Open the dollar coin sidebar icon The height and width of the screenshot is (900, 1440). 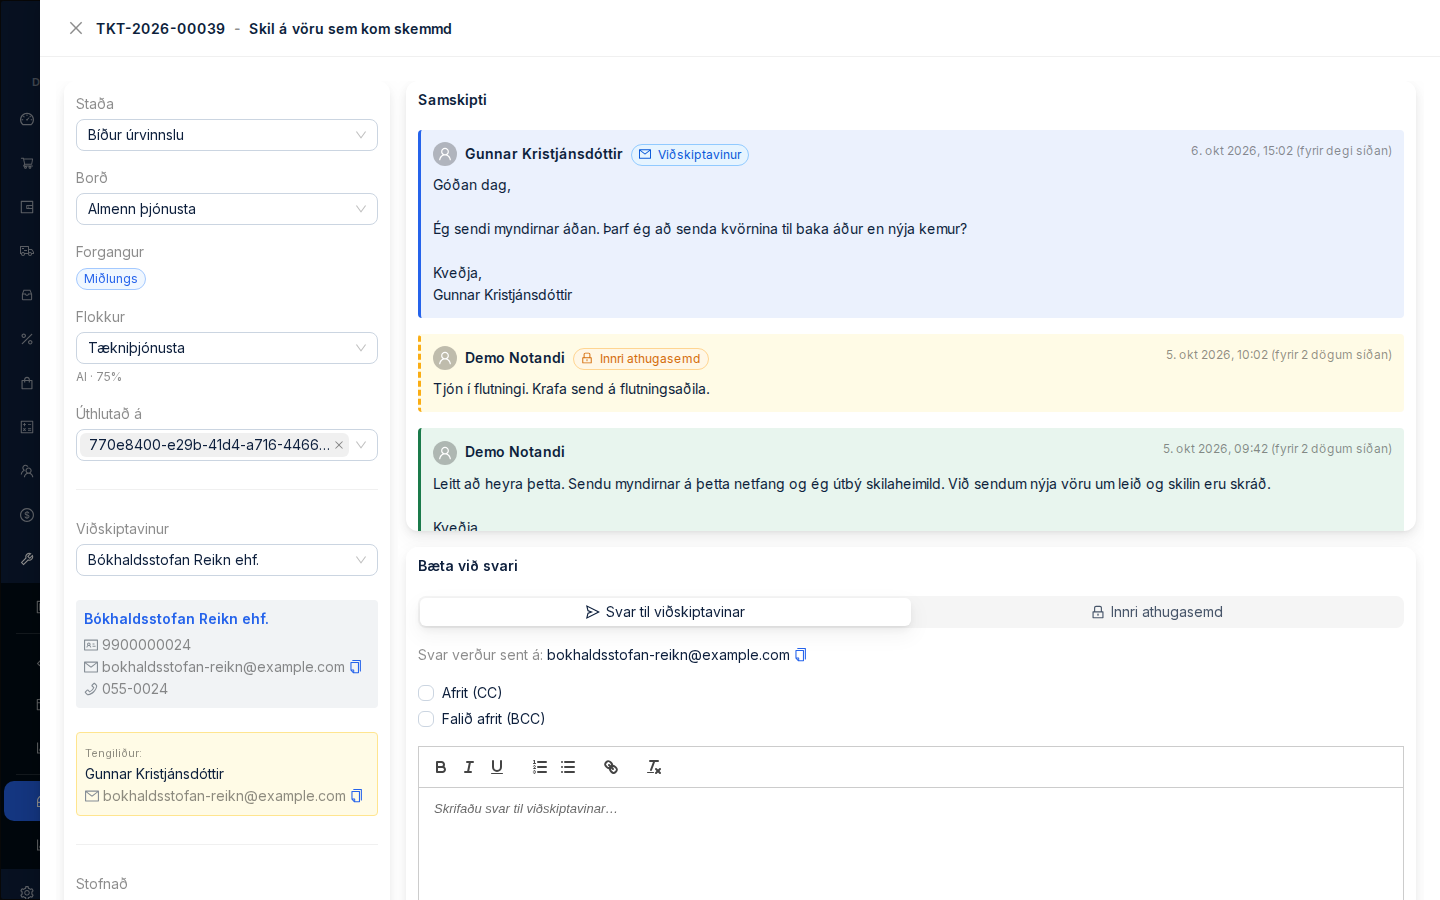(x=27, y=515)
